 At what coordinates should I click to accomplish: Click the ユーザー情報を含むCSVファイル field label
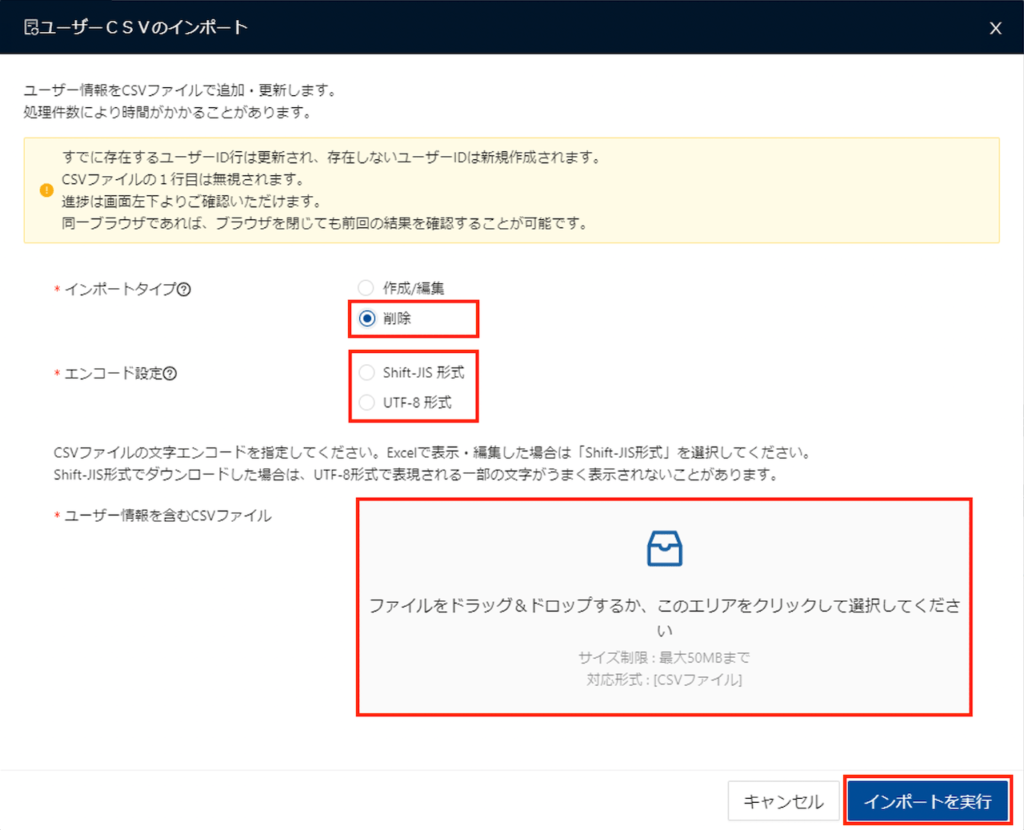(x=167, y=516)
